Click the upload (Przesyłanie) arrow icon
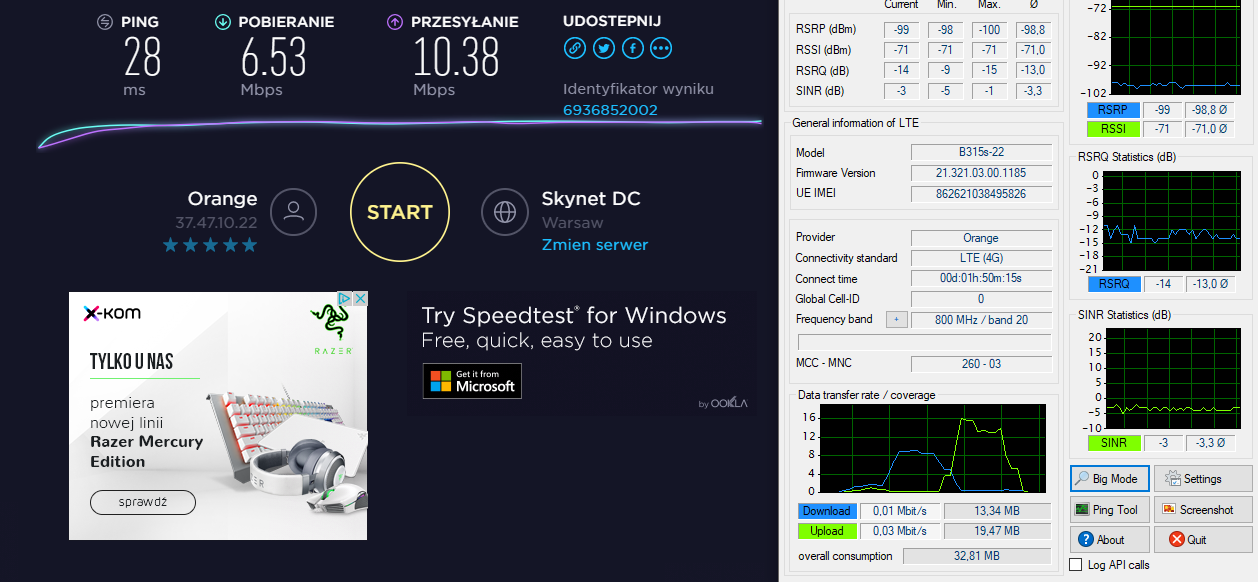This screenshot has height=582, width=1258. [395, 22]
